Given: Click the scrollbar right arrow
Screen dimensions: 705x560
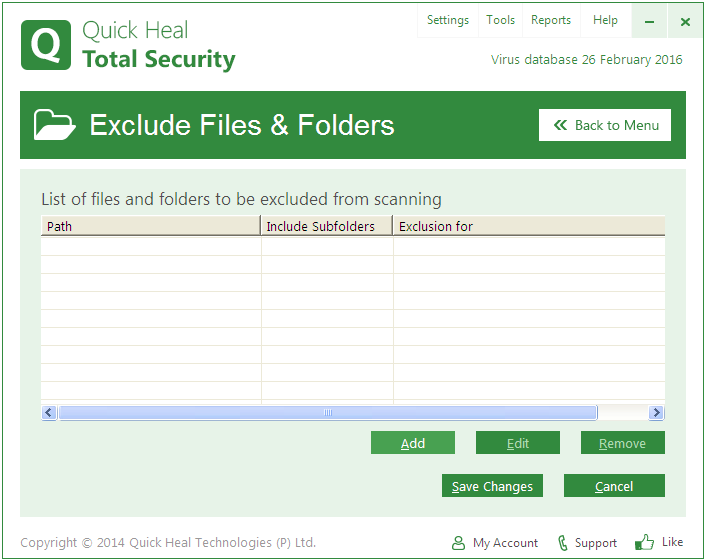Looking at the screenshot, I should (656, 412).
